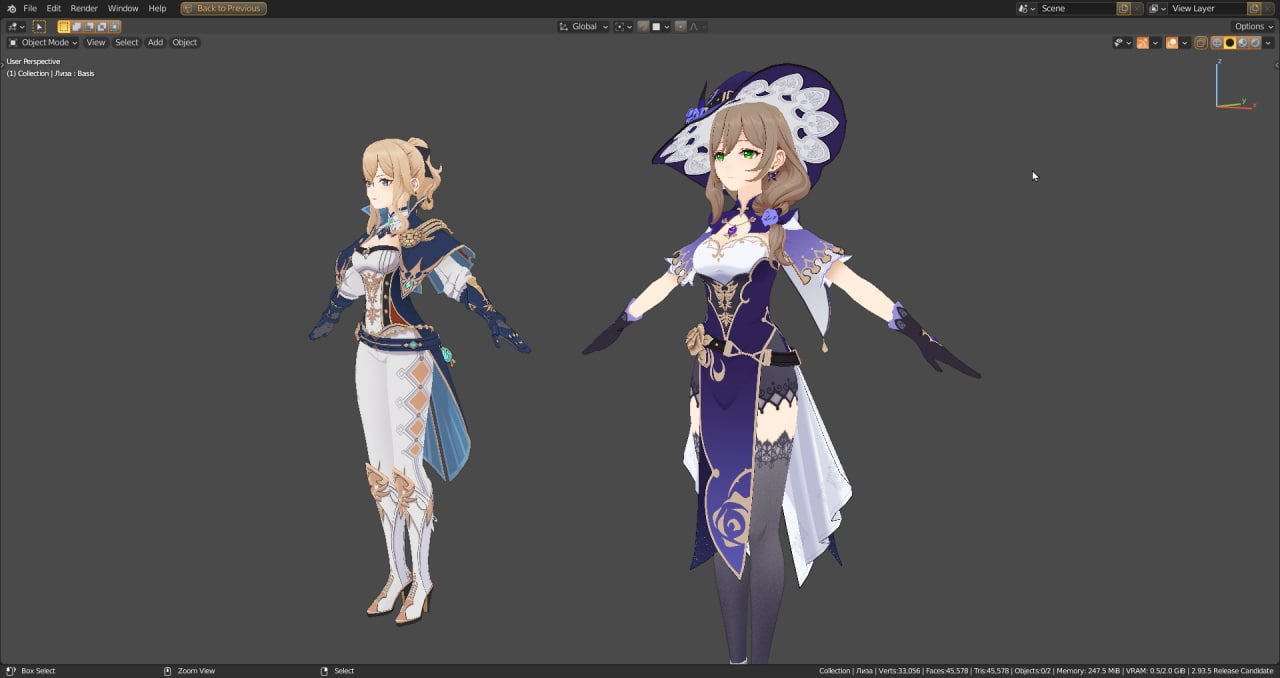Click the Verts:33,056 statistic in status bar
The image size is (1280, 678).
(897, 671)
